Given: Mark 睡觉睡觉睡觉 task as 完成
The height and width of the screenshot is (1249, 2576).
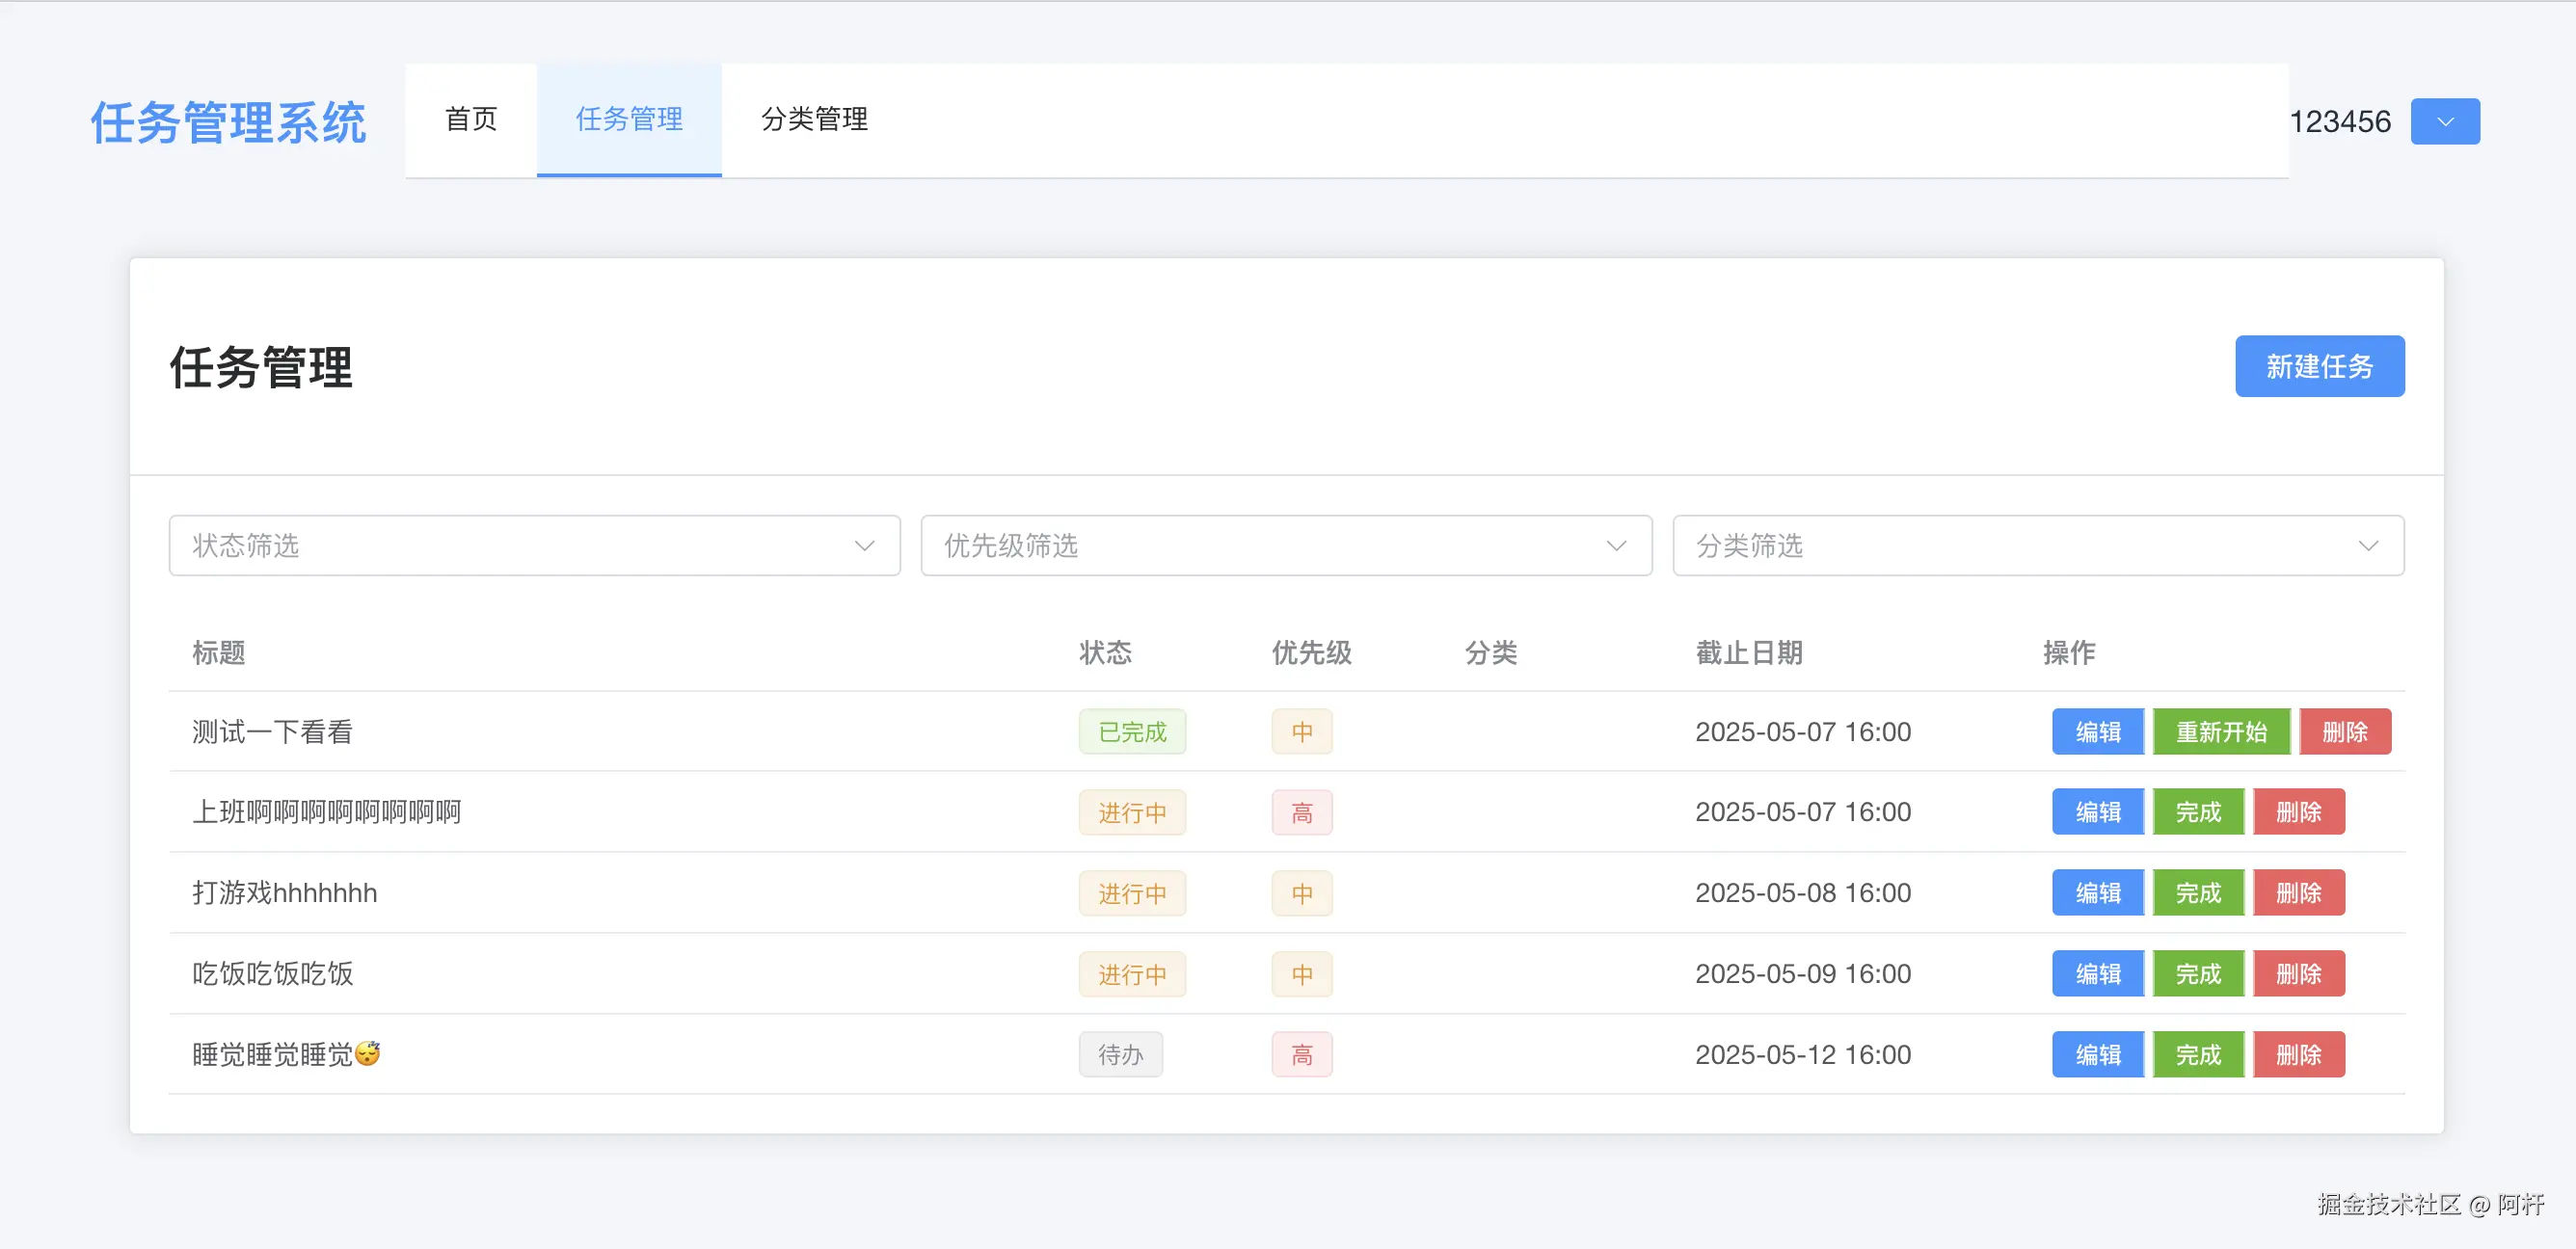Looking at the screenshot, I should click(2197, 1055).
